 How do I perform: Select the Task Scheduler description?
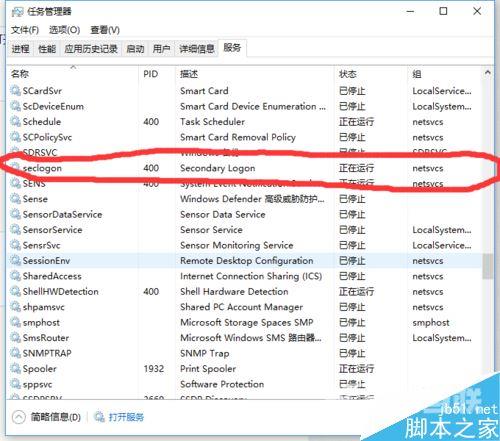212,122
